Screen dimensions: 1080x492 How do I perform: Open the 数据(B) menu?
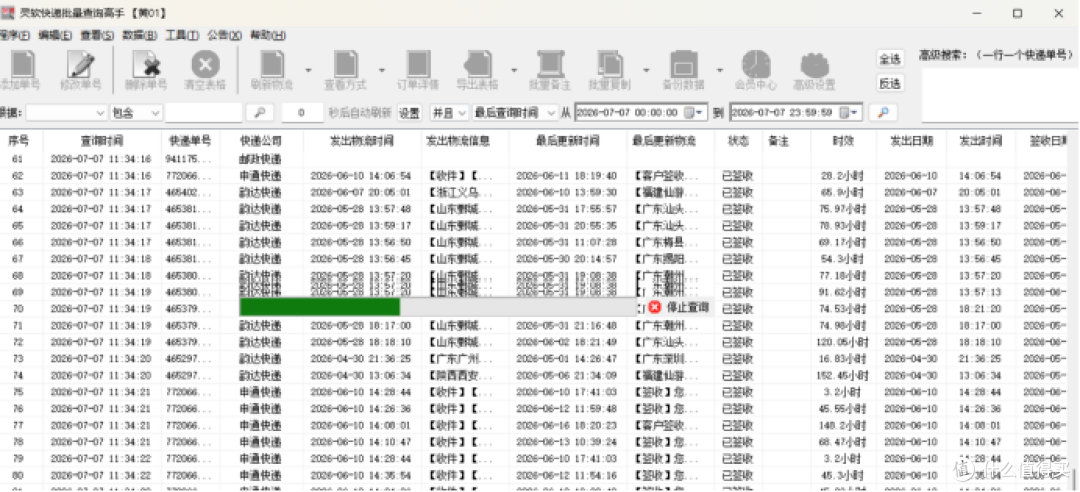click(x=140, y=35)
